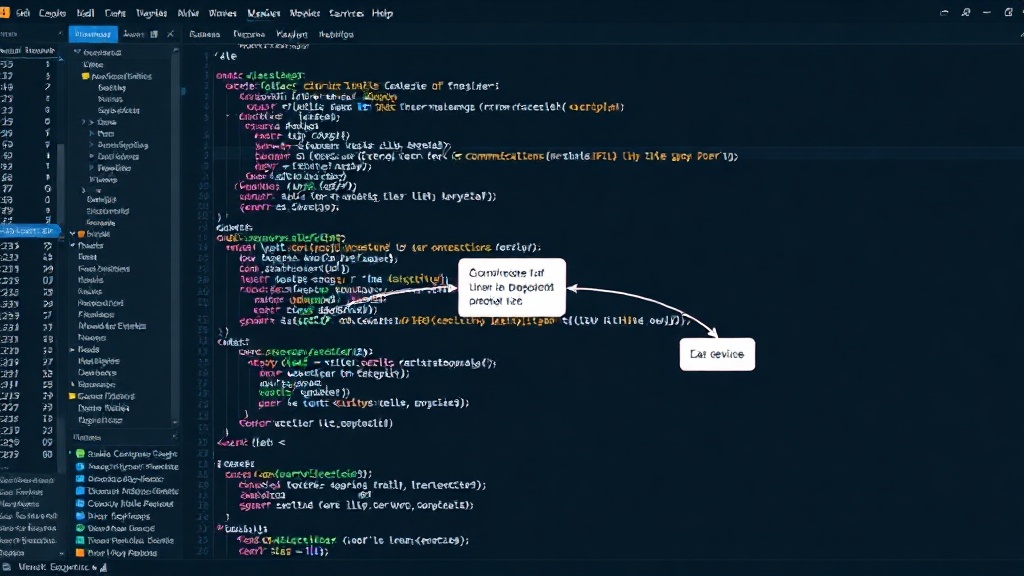
Task: Open the menu directly left of Help
Action: (346, 13)
